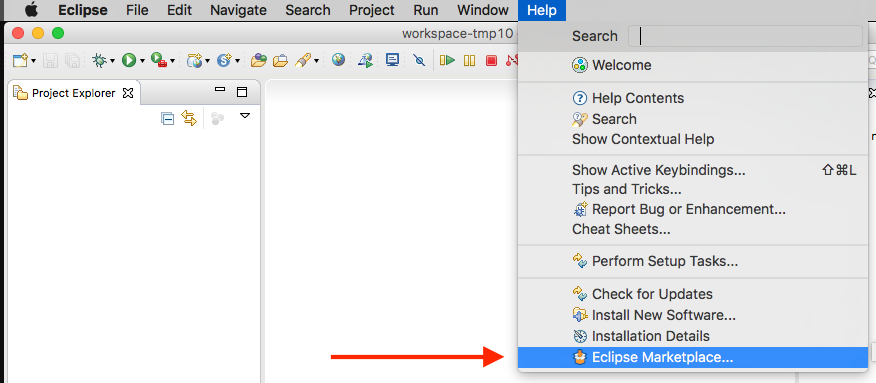Click the monitor screen toolbar icon
The image size is (876, 383).
(393, 60)
